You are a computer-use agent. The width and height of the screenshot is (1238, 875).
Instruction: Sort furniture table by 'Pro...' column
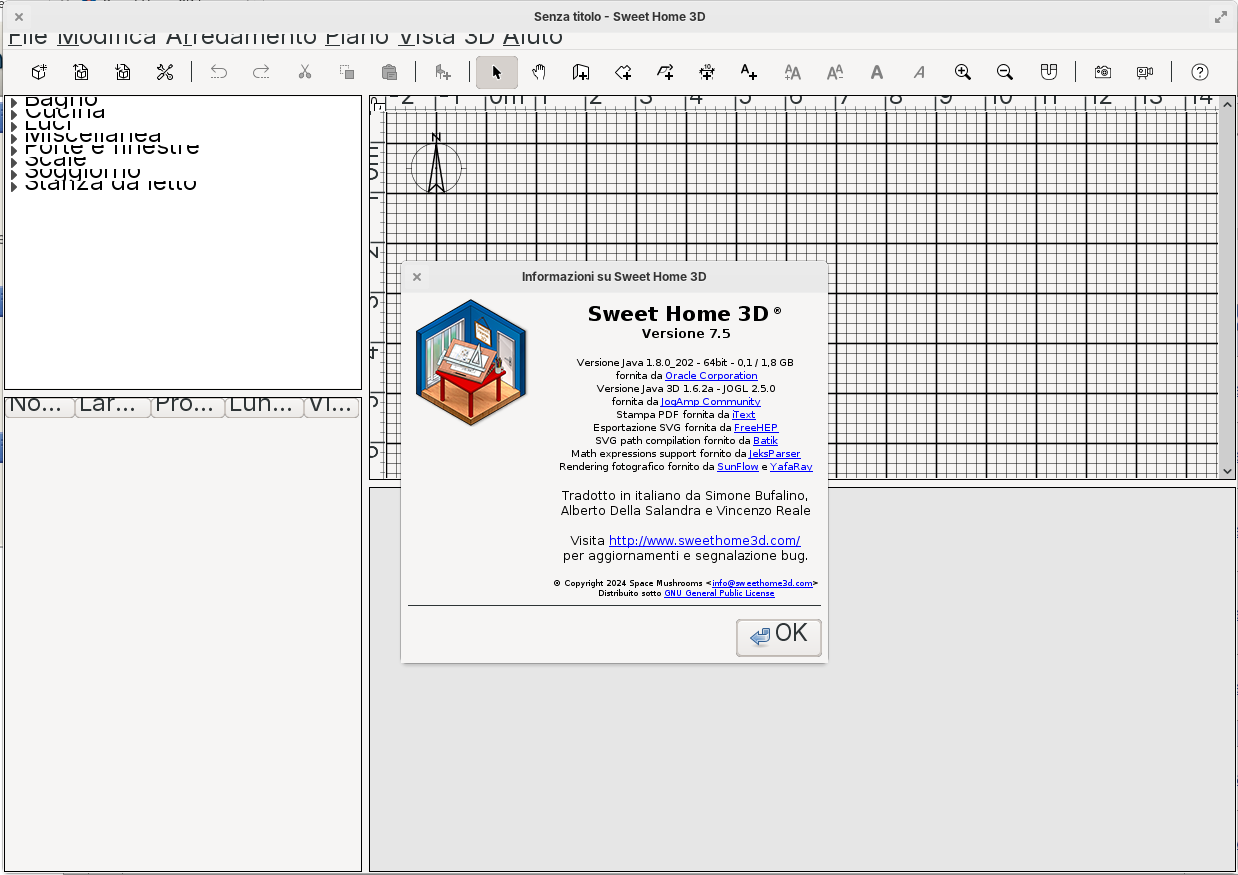point(188,407)
